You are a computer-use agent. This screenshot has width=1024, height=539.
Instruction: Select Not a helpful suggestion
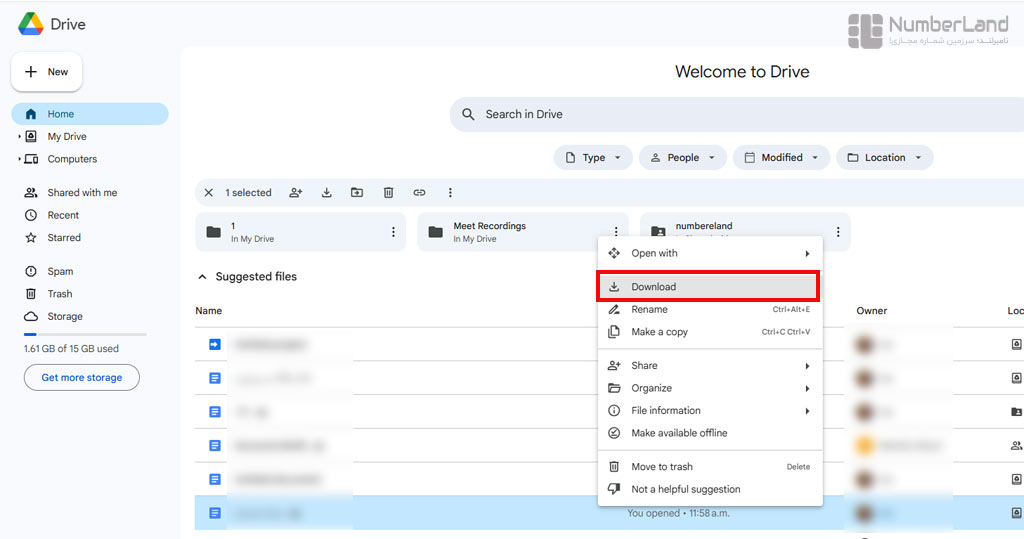click(710, 489)
